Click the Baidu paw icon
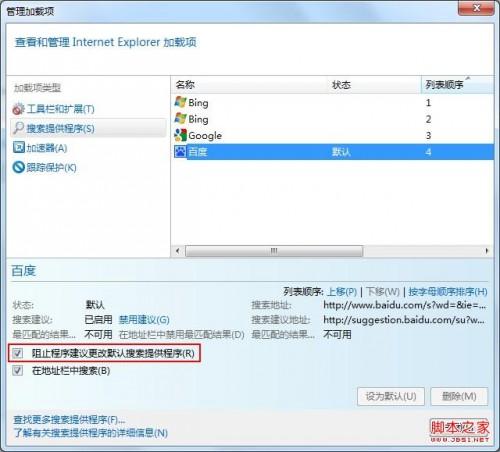The image size is (500, 452). (180, 152)
